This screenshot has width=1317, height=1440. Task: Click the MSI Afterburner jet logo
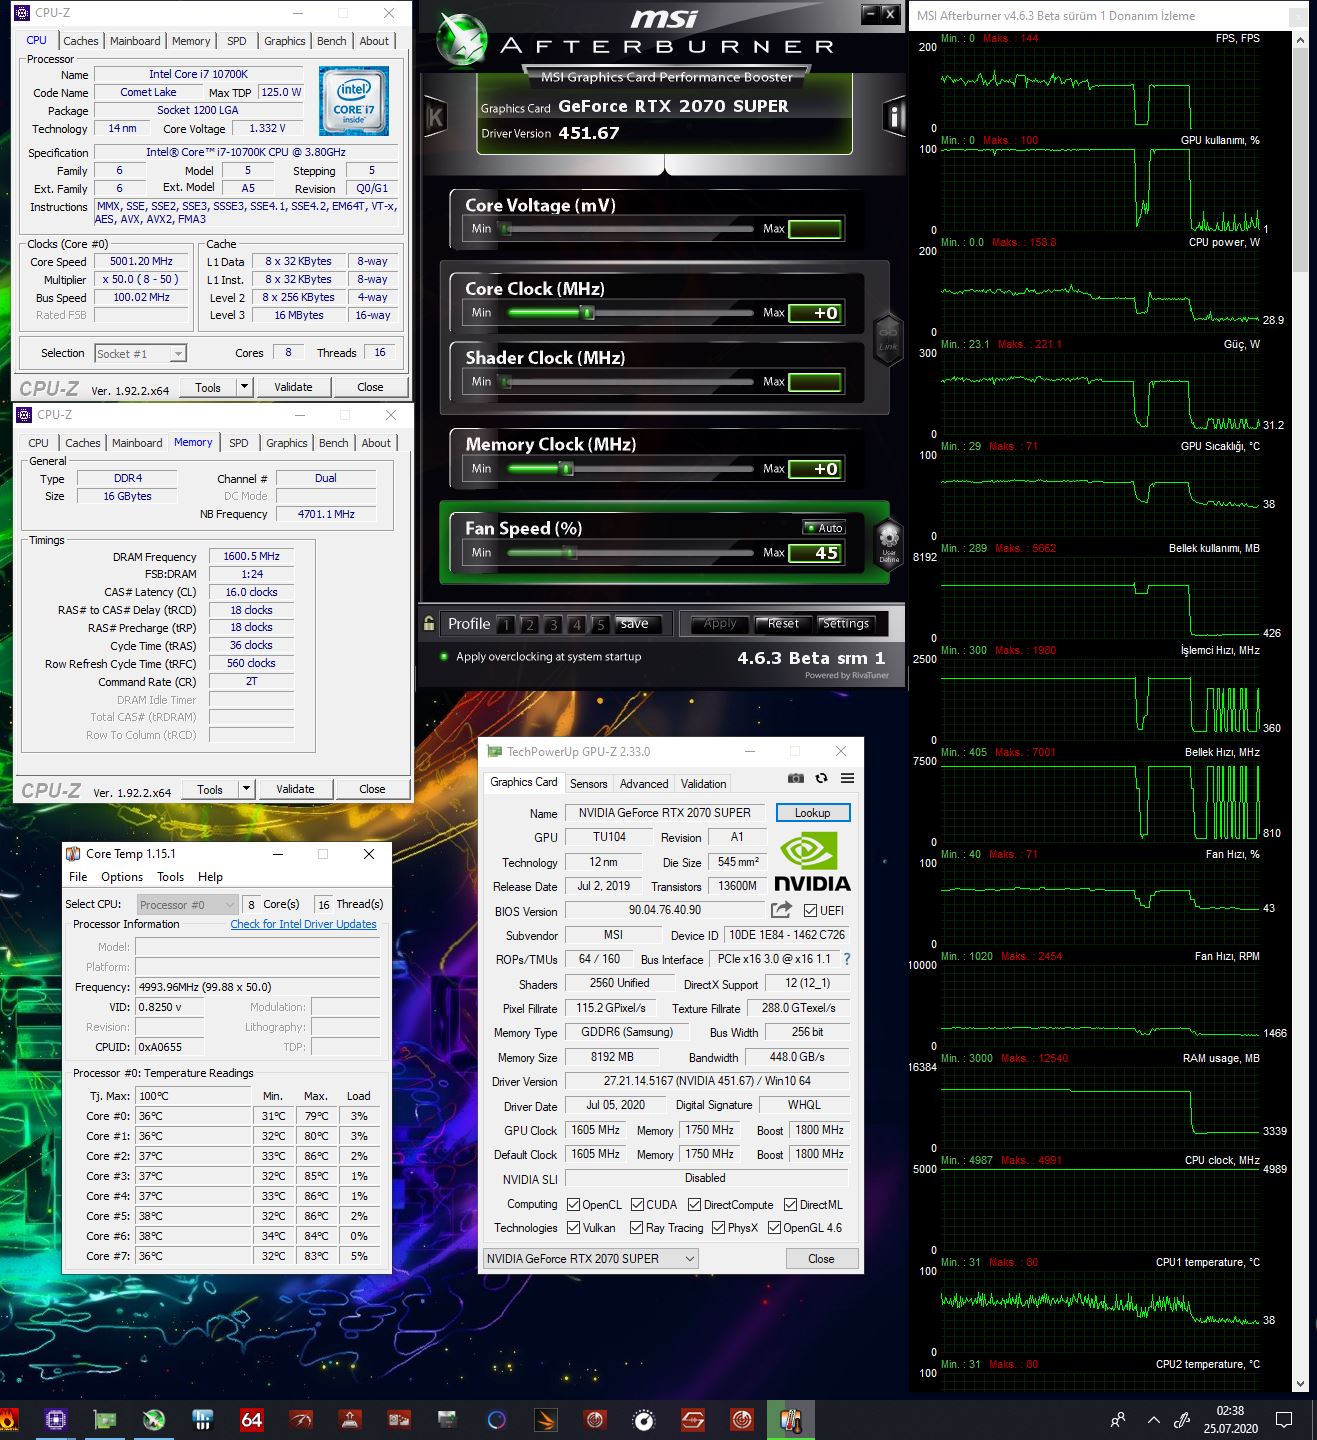(462, 40)
